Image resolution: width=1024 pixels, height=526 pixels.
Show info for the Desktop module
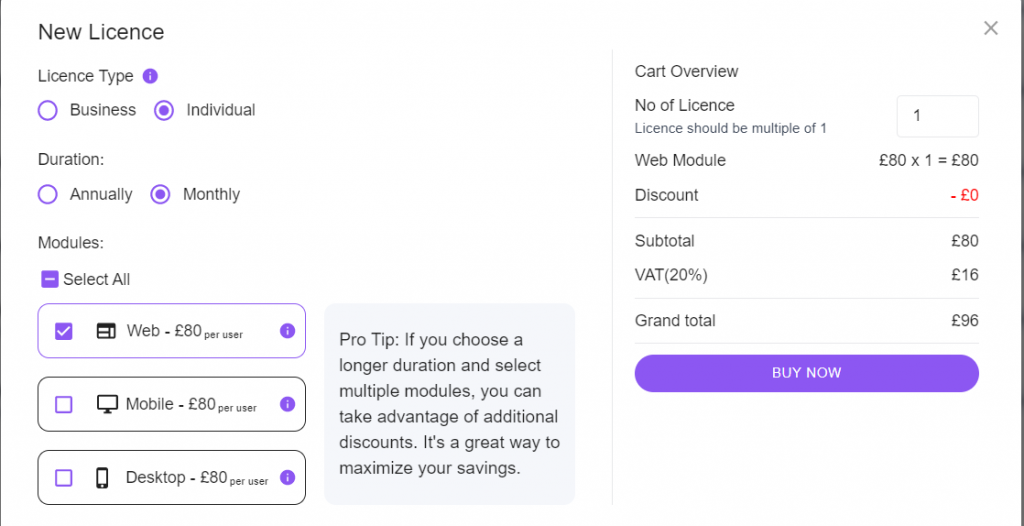point(287,478)
